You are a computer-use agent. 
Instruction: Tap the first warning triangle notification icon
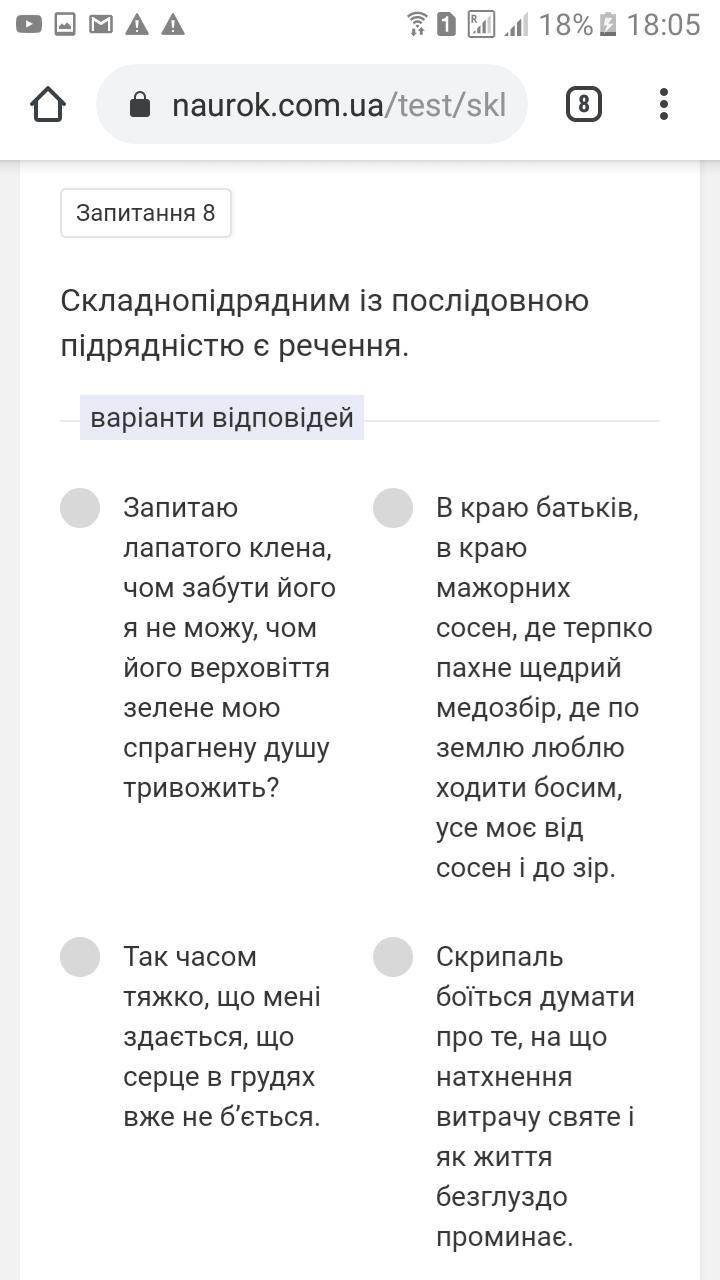pos(137,24)
